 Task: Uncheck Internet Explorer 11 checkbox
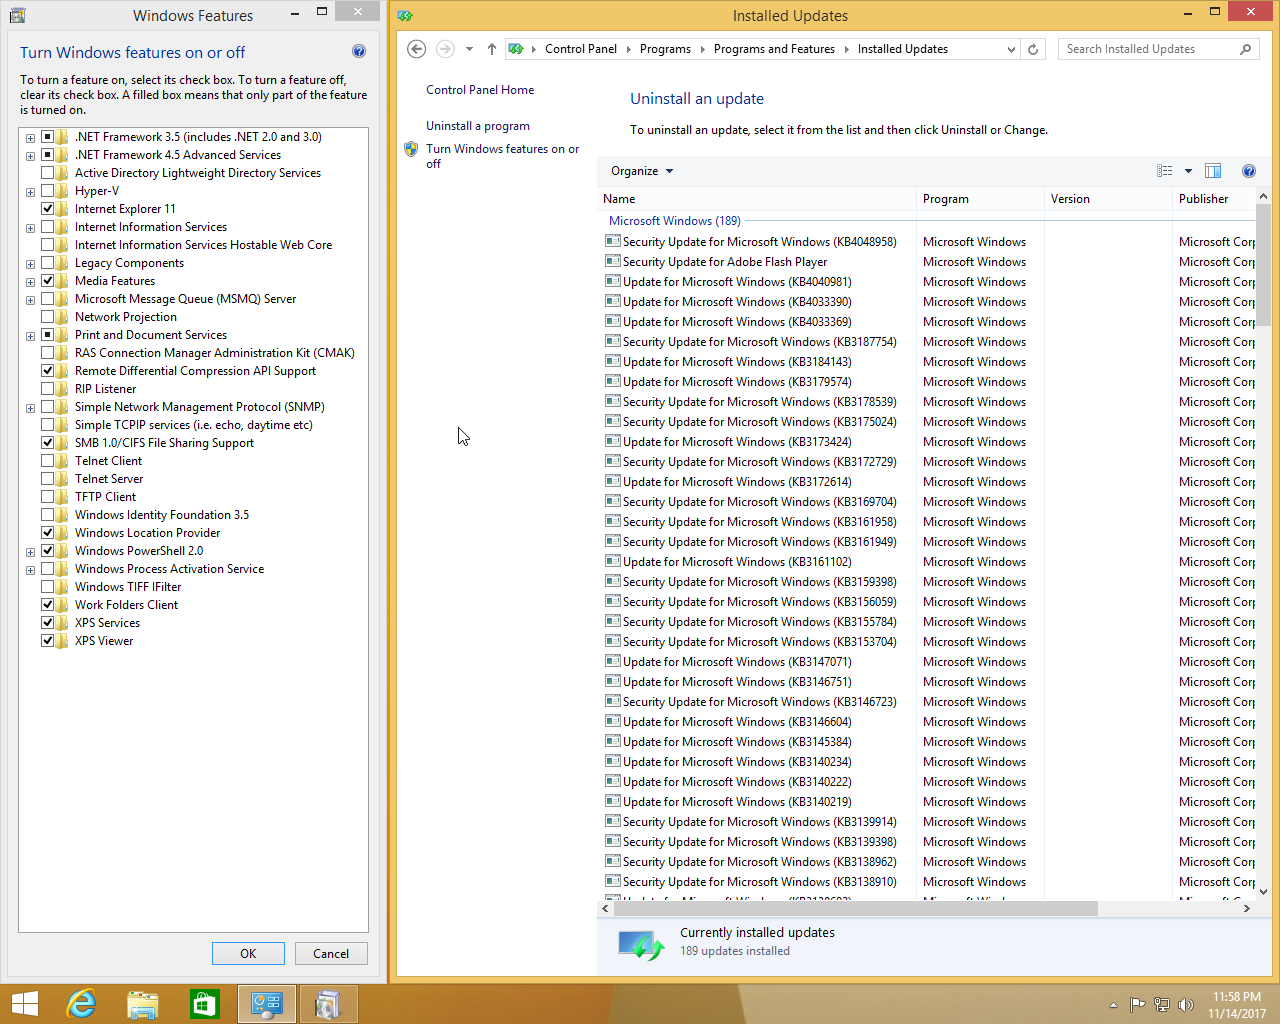click(x=47, y=209)
